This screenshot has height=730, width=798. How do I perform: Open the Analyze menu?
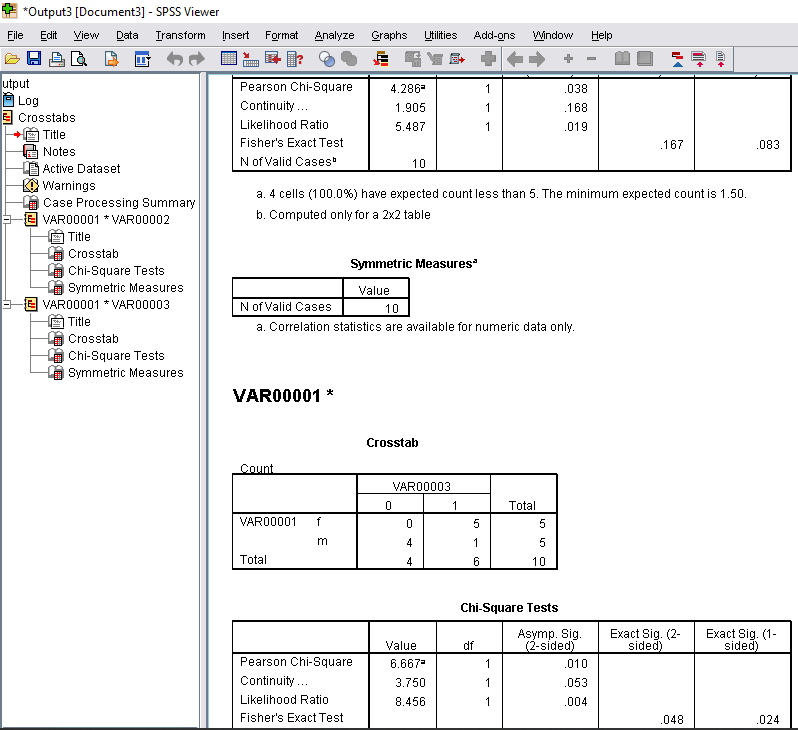pyautogui.click(x=334, y=35)
